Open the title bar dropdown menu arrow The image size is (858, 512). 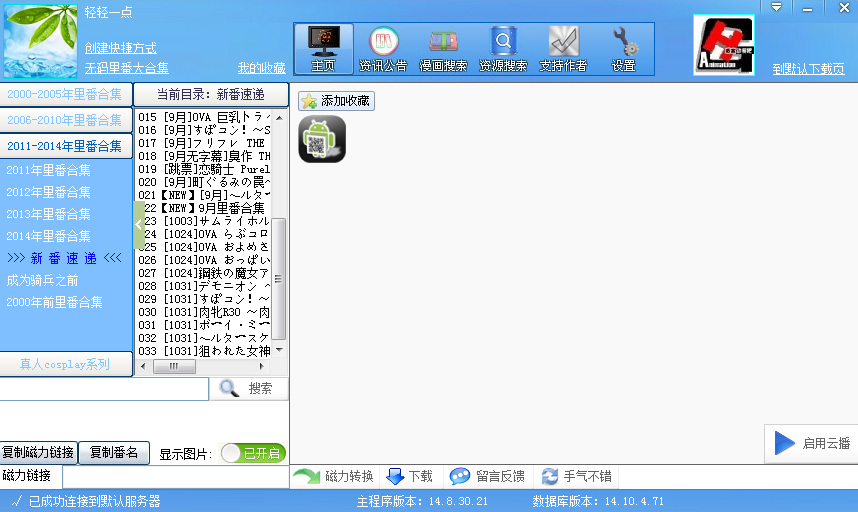click(x=777, y=7)
